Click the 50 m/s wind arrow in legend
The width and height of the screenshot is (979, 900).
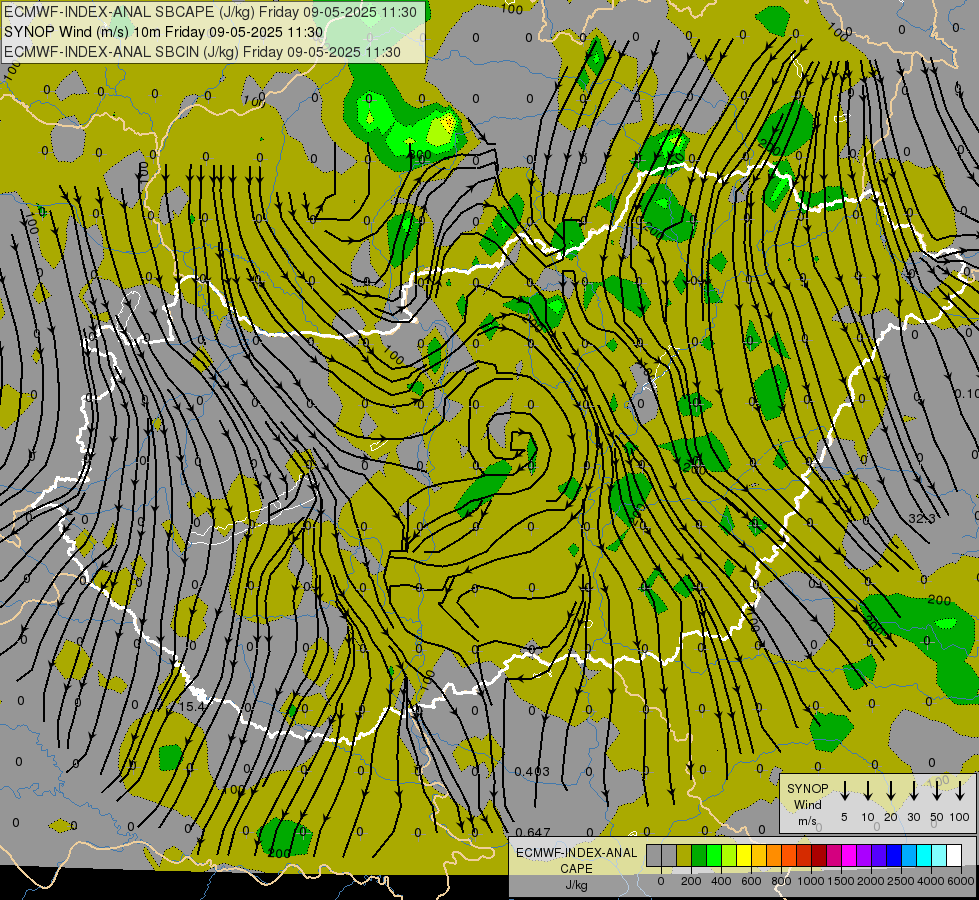937,791
